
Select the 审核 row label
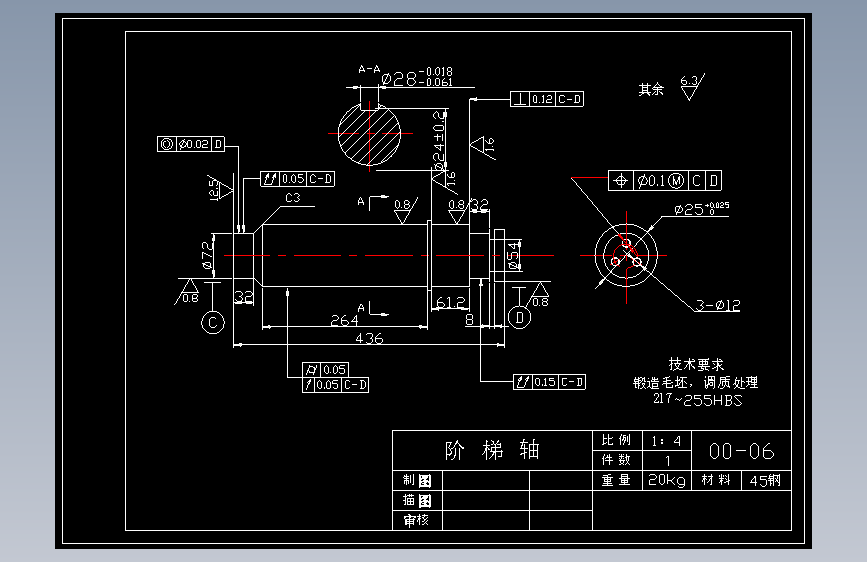[416, 520]
